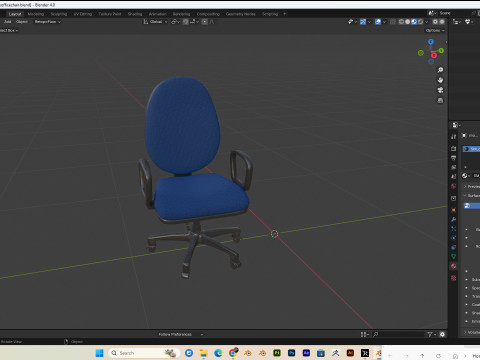Open the Physics properties tab

[453, 238]
